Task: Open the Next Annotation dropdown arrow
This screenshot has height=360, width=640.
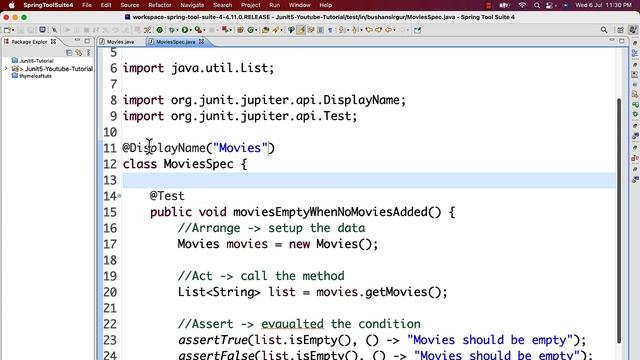Action: point(348,30)
